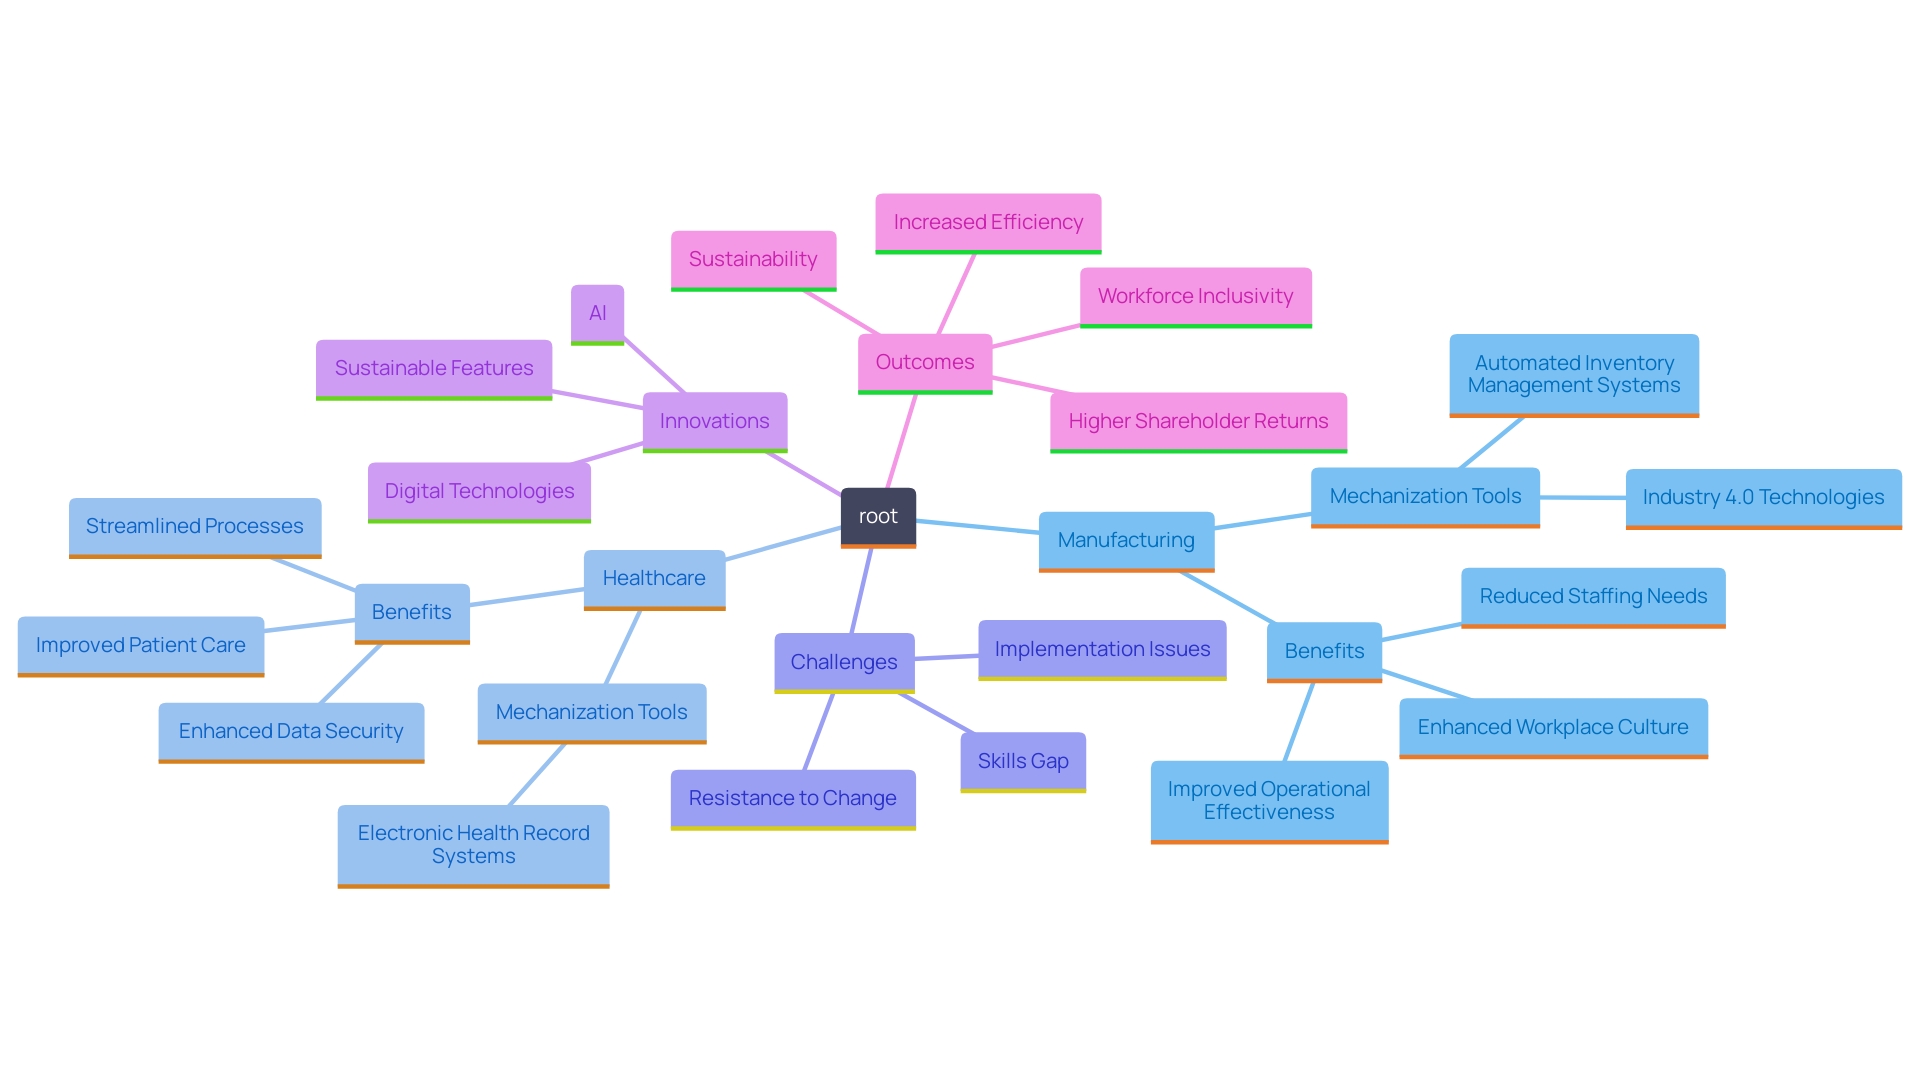Screen dimensions: 1920x1080
Task: Select the Healthcare branch node
Action: 651,578
